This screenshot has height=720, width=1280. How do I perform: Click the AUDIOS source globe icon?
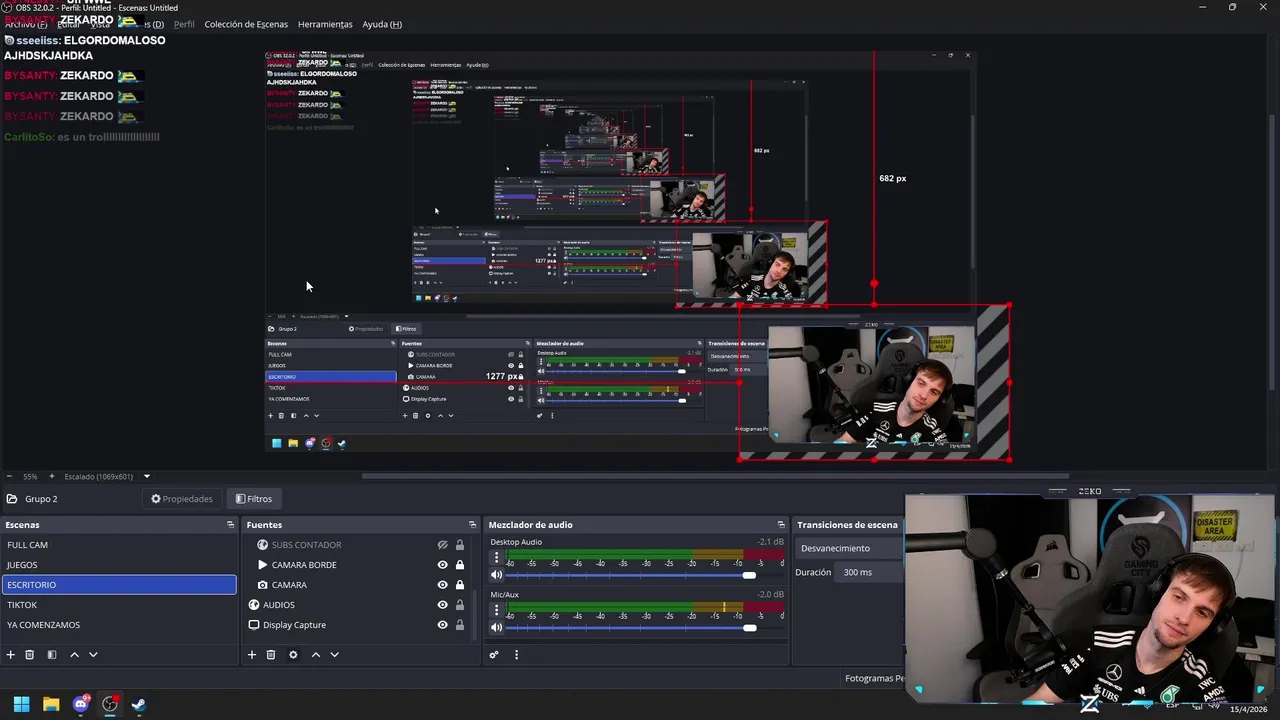254,605
